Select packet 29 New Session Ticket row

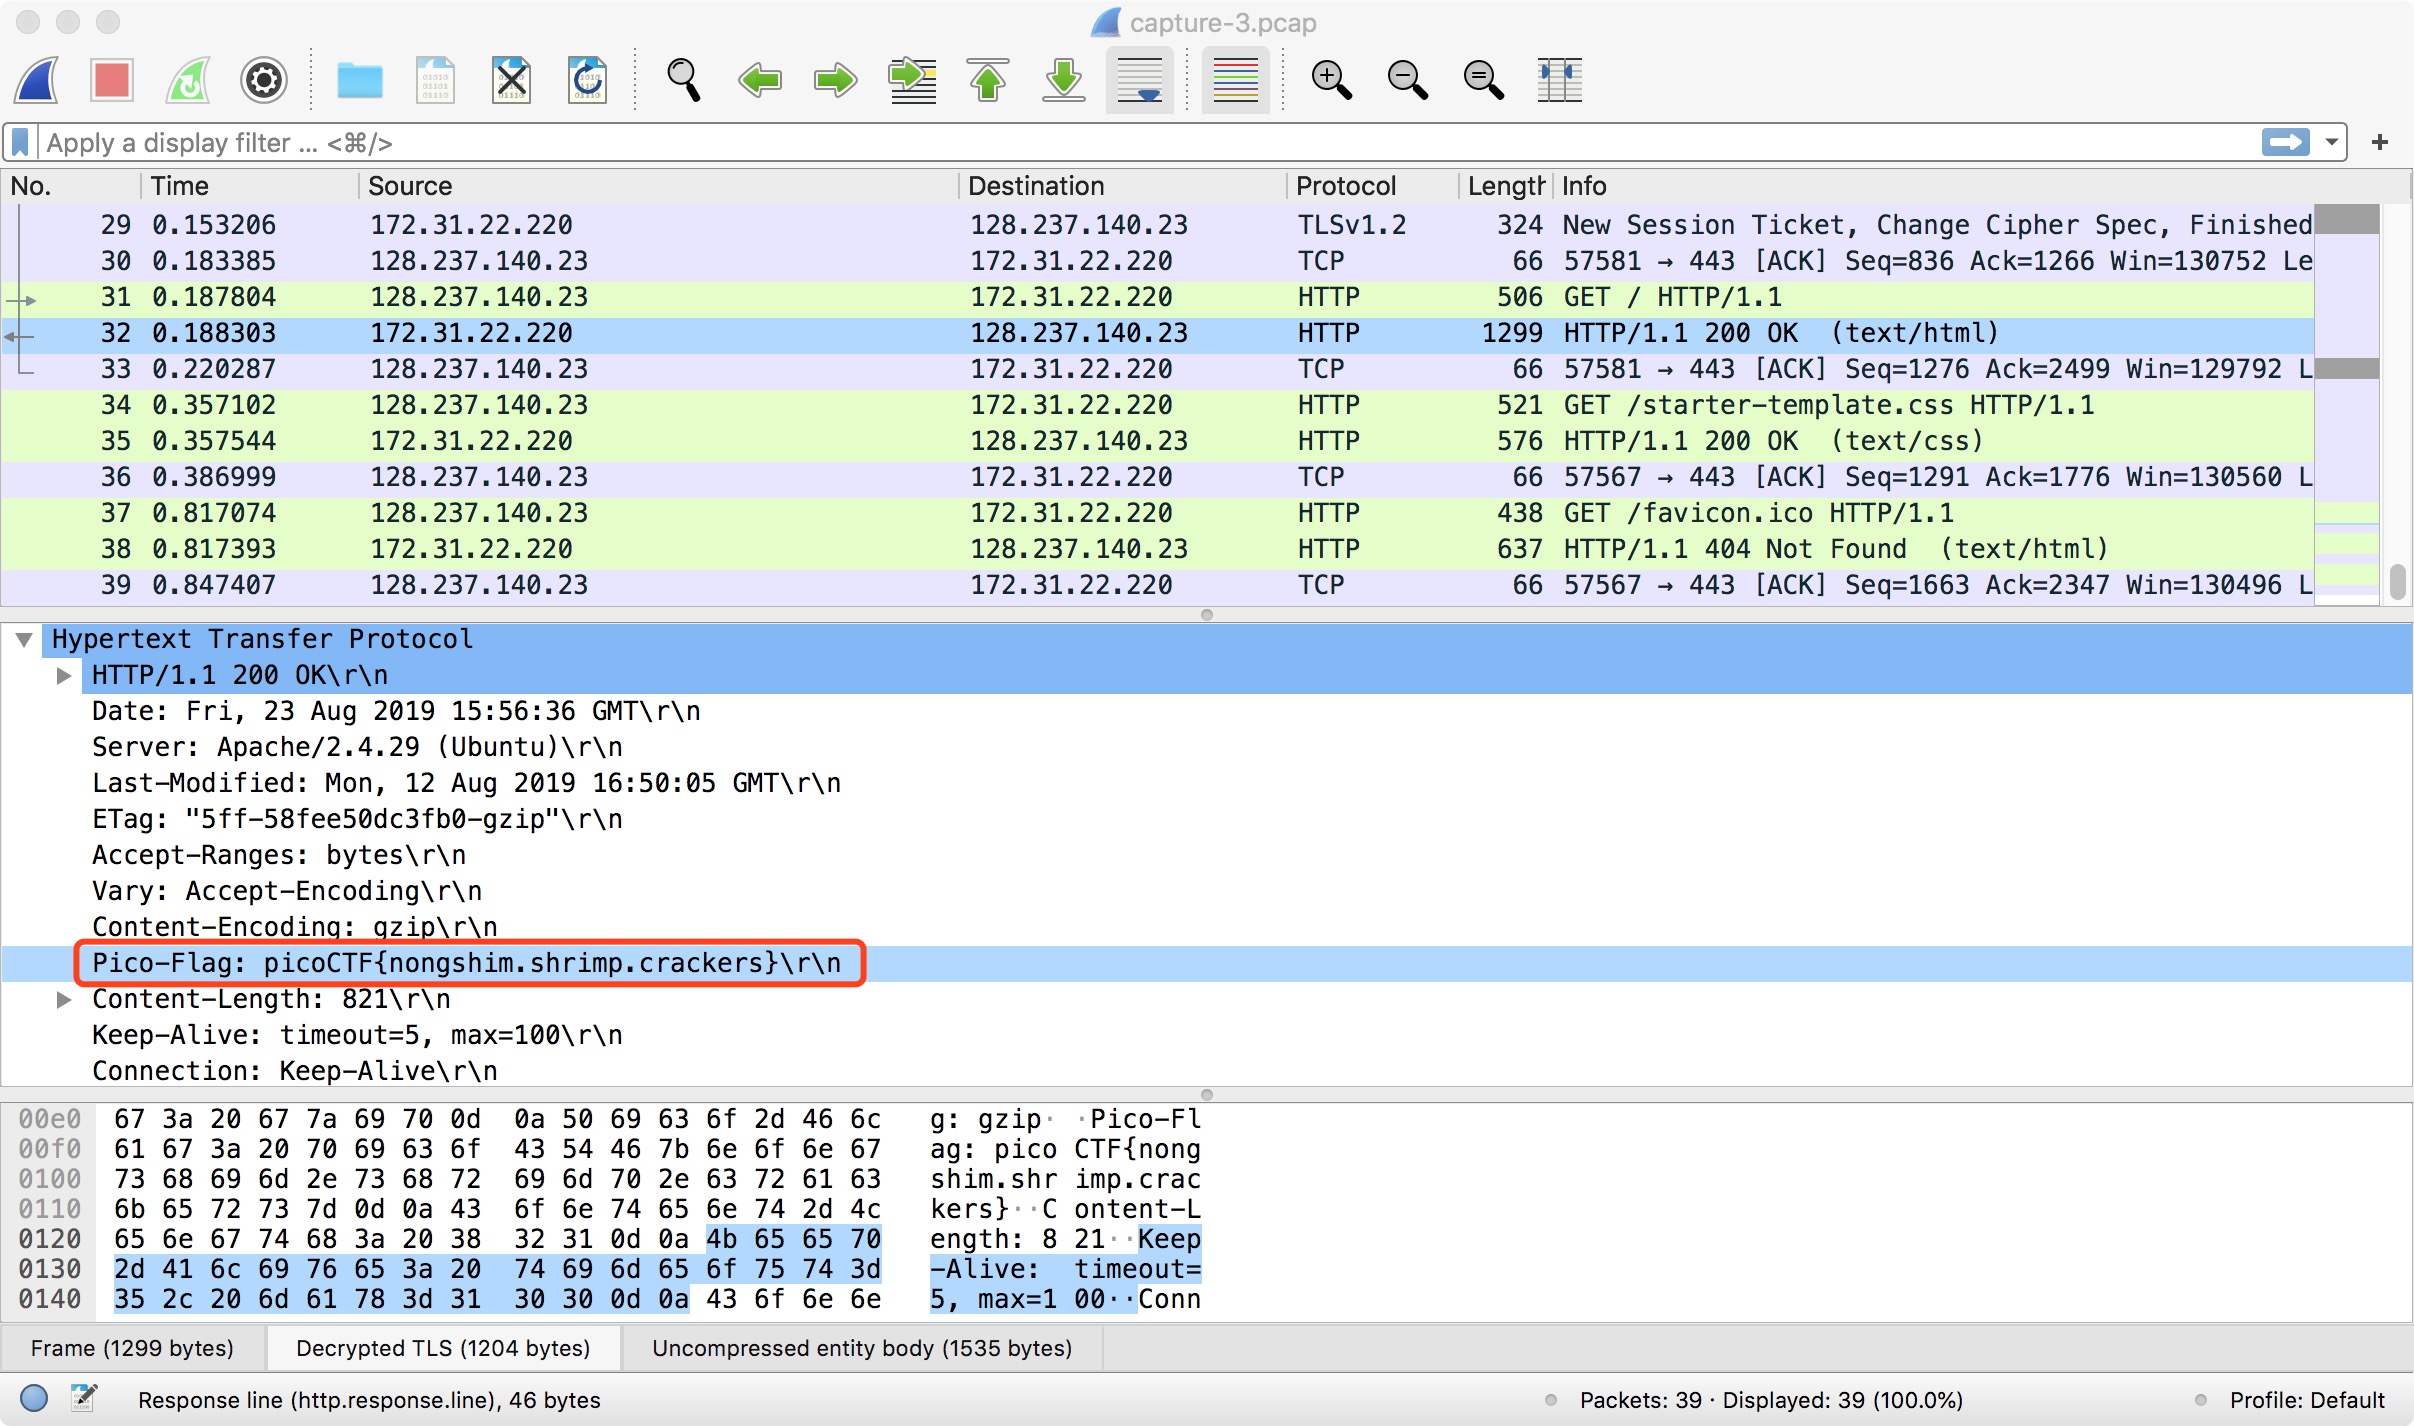(x=1158, y=225)
